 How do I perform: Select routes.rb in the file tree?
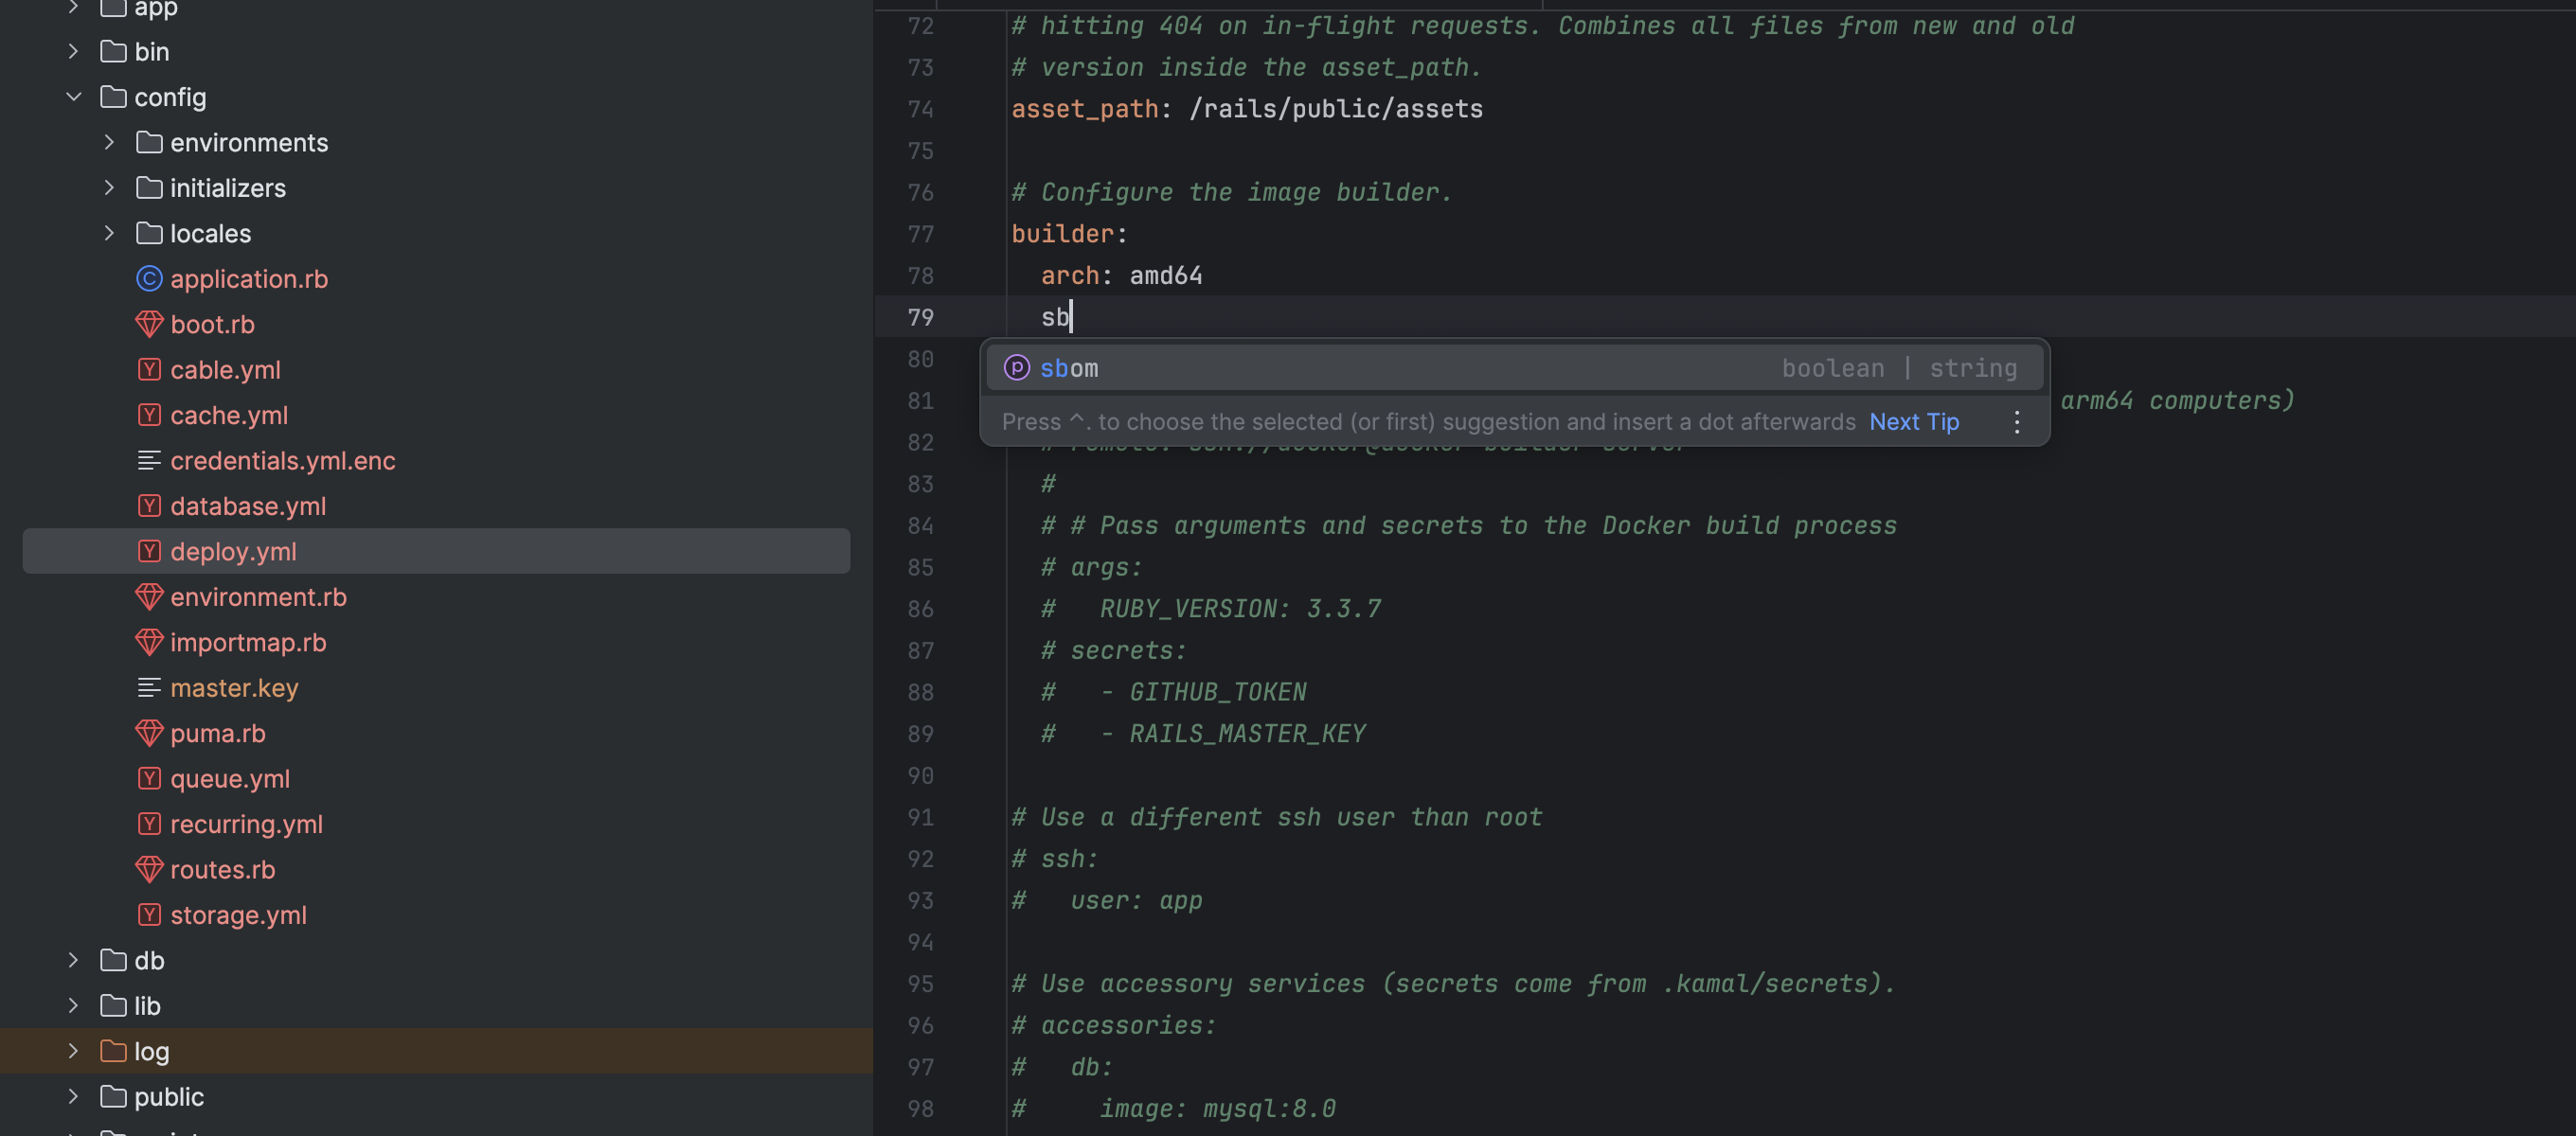click(x=222, y=869)
